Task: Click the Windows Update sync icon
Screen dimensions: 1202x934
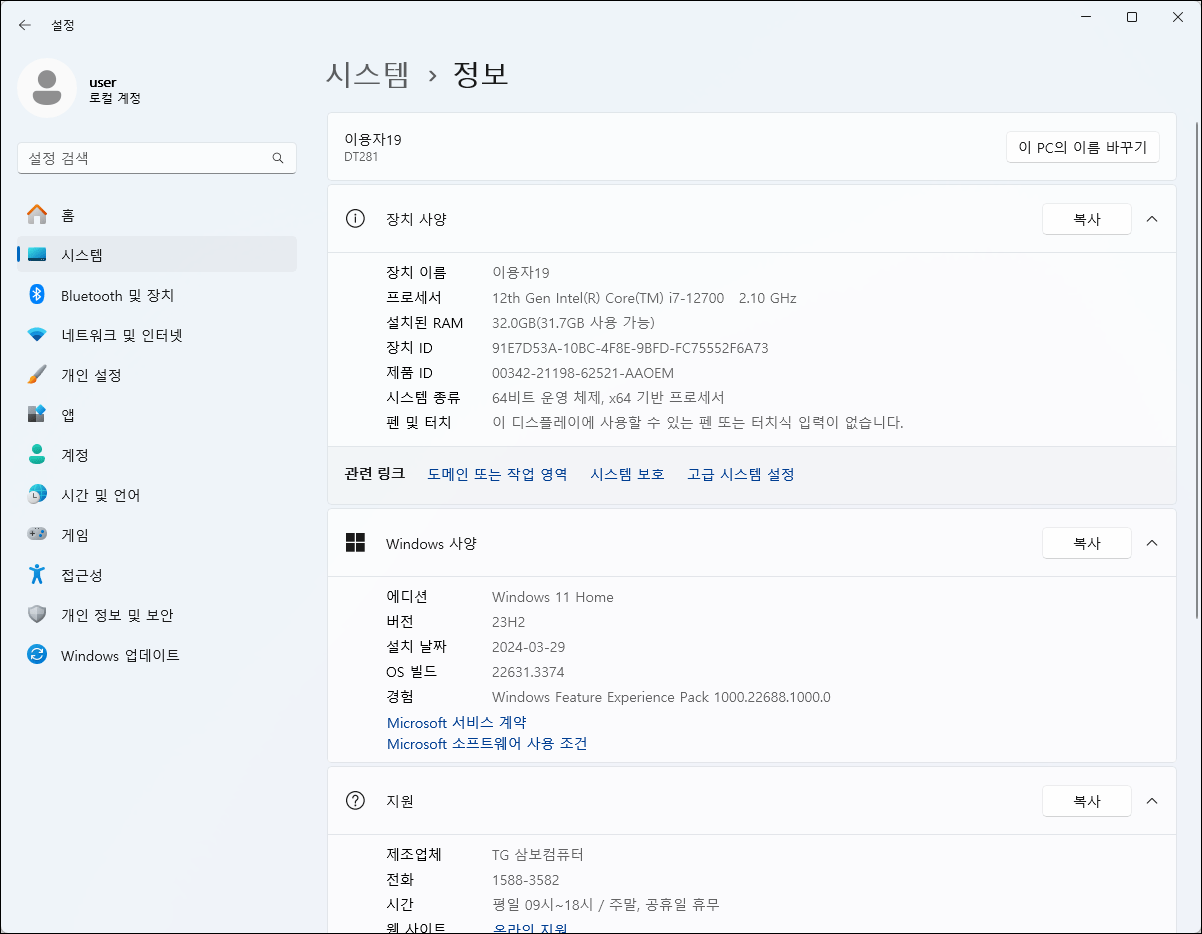Action: [37, 655]
